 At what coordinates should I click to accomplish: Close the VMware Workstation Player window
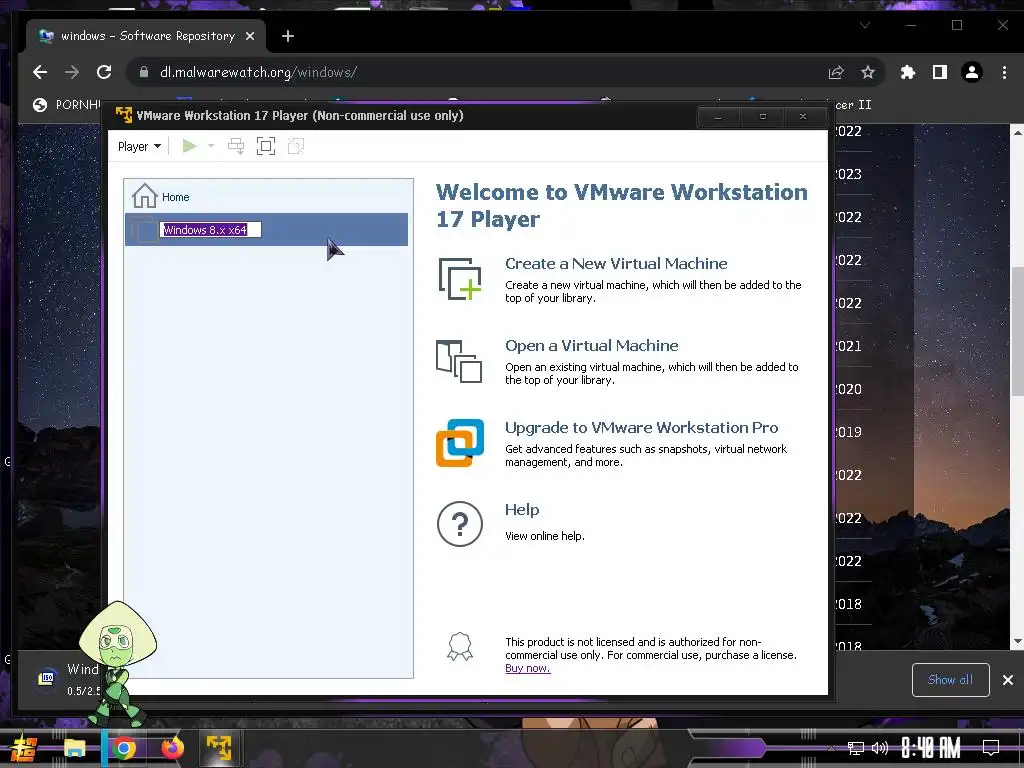tap(803, 117)
